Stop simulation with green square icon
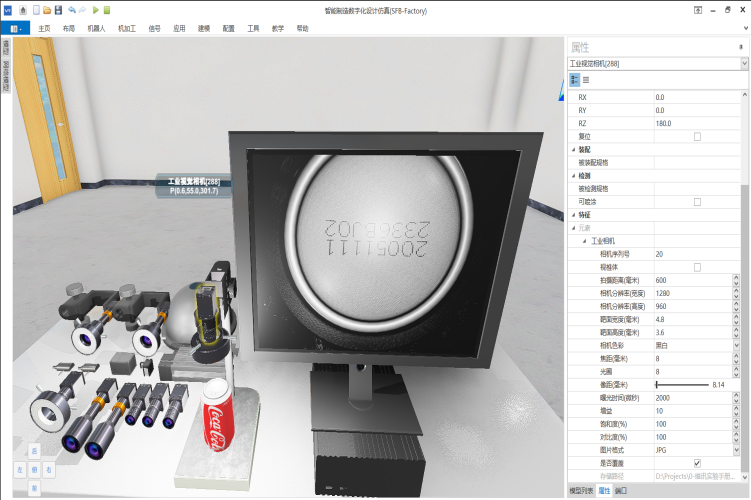751x500 pixels. 107,10
